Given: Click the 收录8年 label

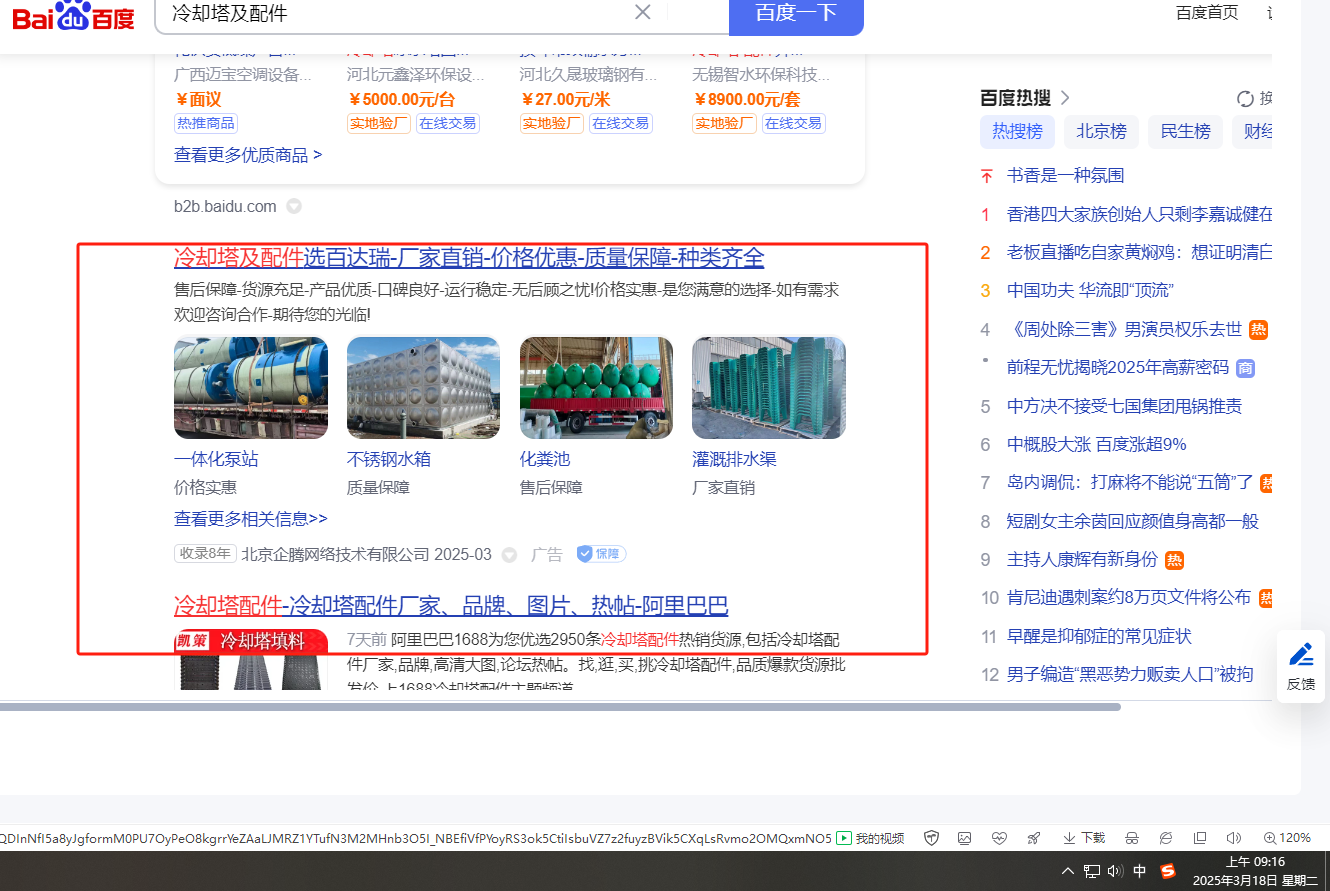Looking at the screenshot, I should tap(205, 554).
